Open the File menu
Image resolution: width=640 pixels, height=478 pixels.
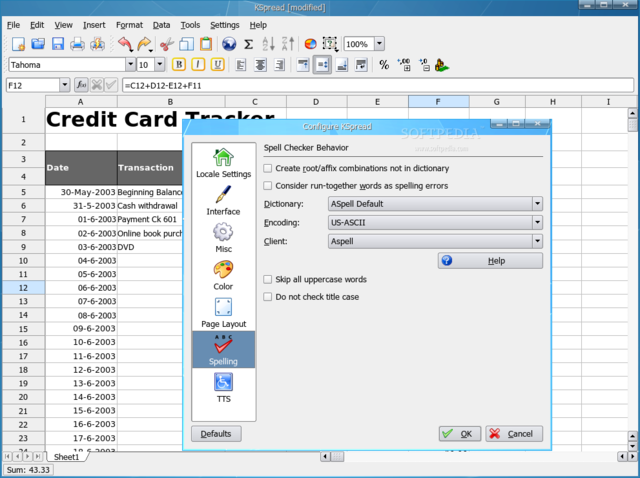tap(13, 25)
